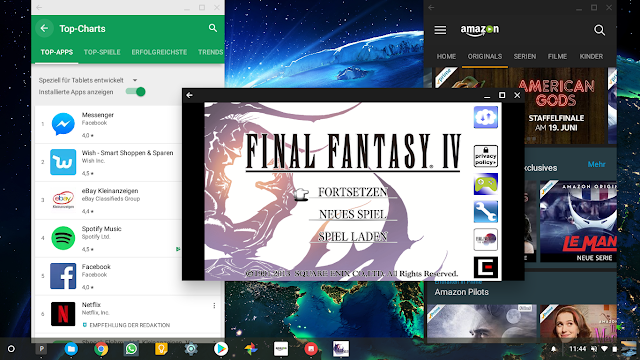Click the 'Amazon Pilots' heading
Screen dimensions: 640x360
(x=461, y=292)
